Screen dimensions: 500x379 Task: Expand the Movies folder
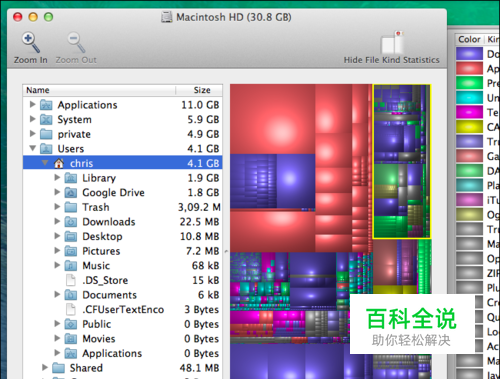coord(57,338)
